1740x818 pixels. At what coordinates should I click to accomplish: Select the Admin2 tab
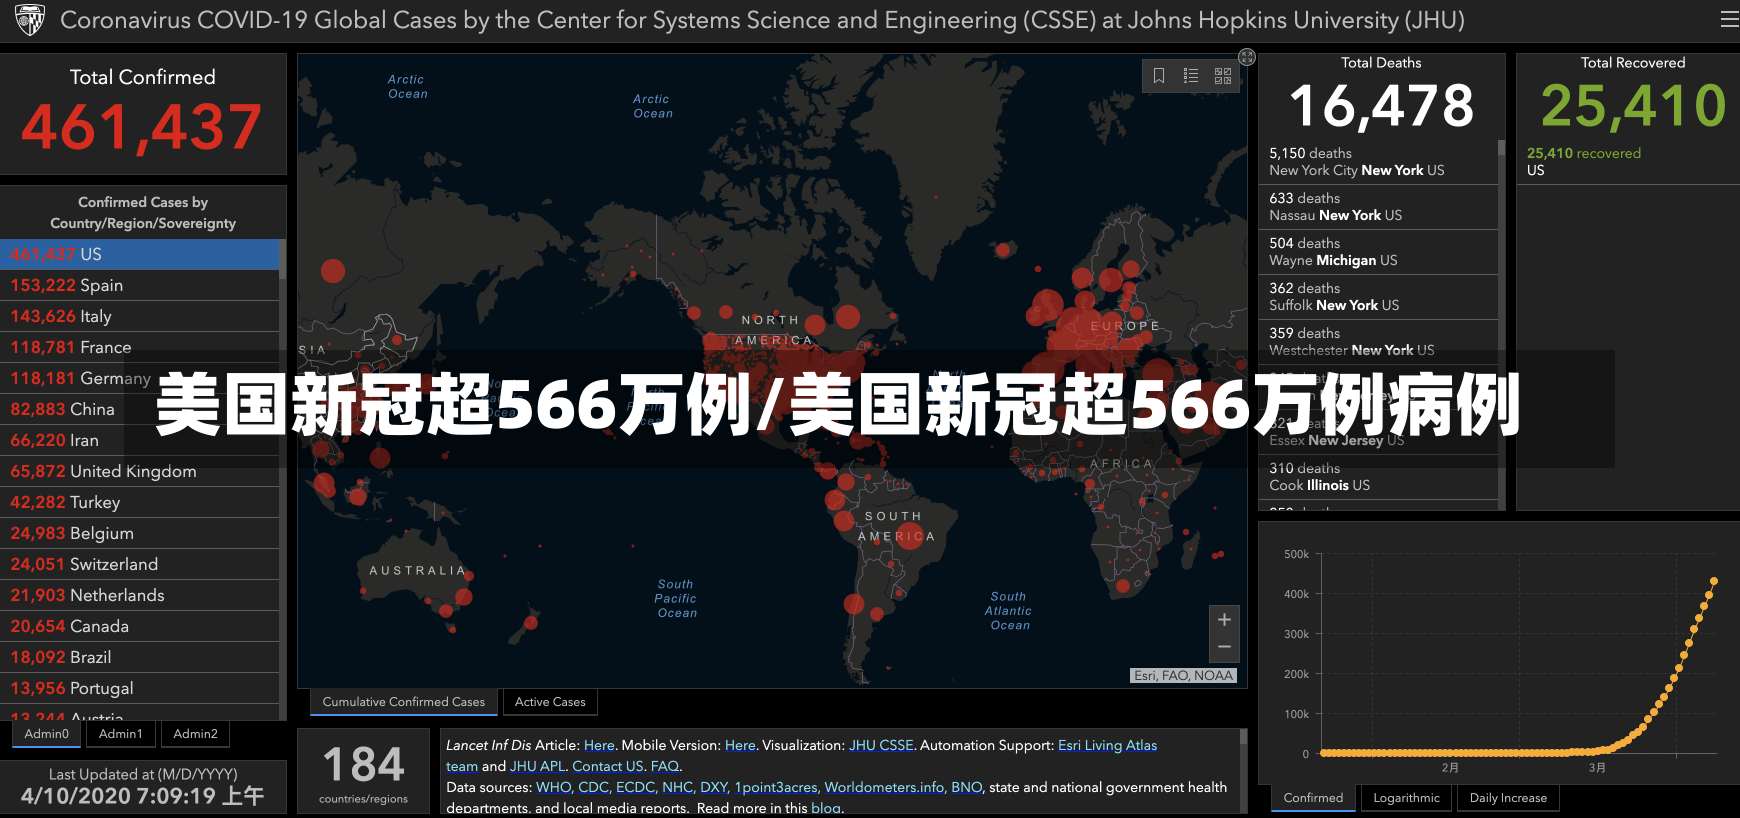coord(195,734)
